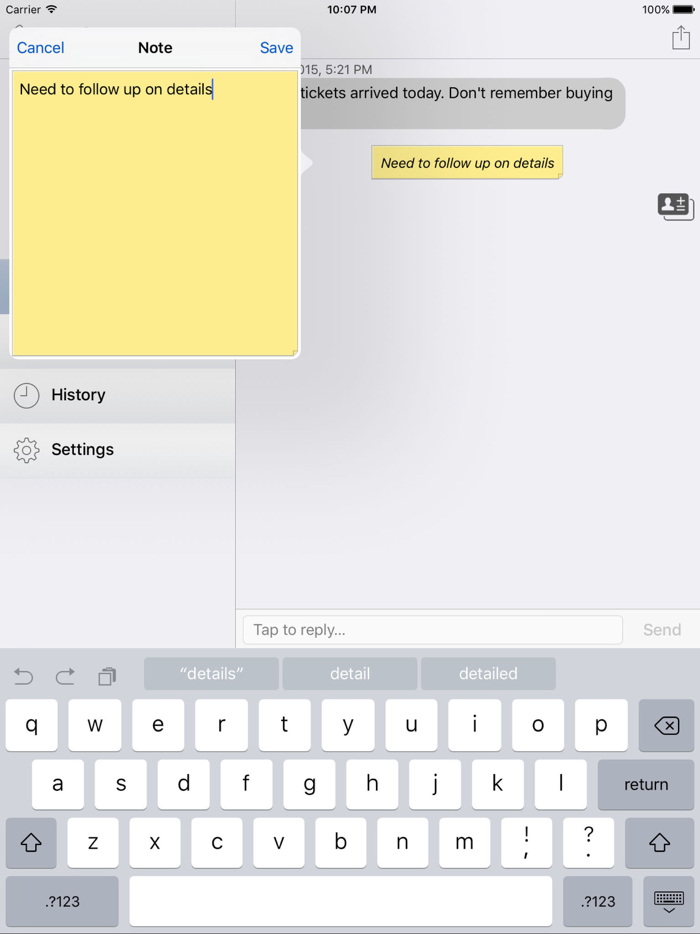
Task: Tap the undo arrow on keyboard bar
Action: [x=23, y=676]
